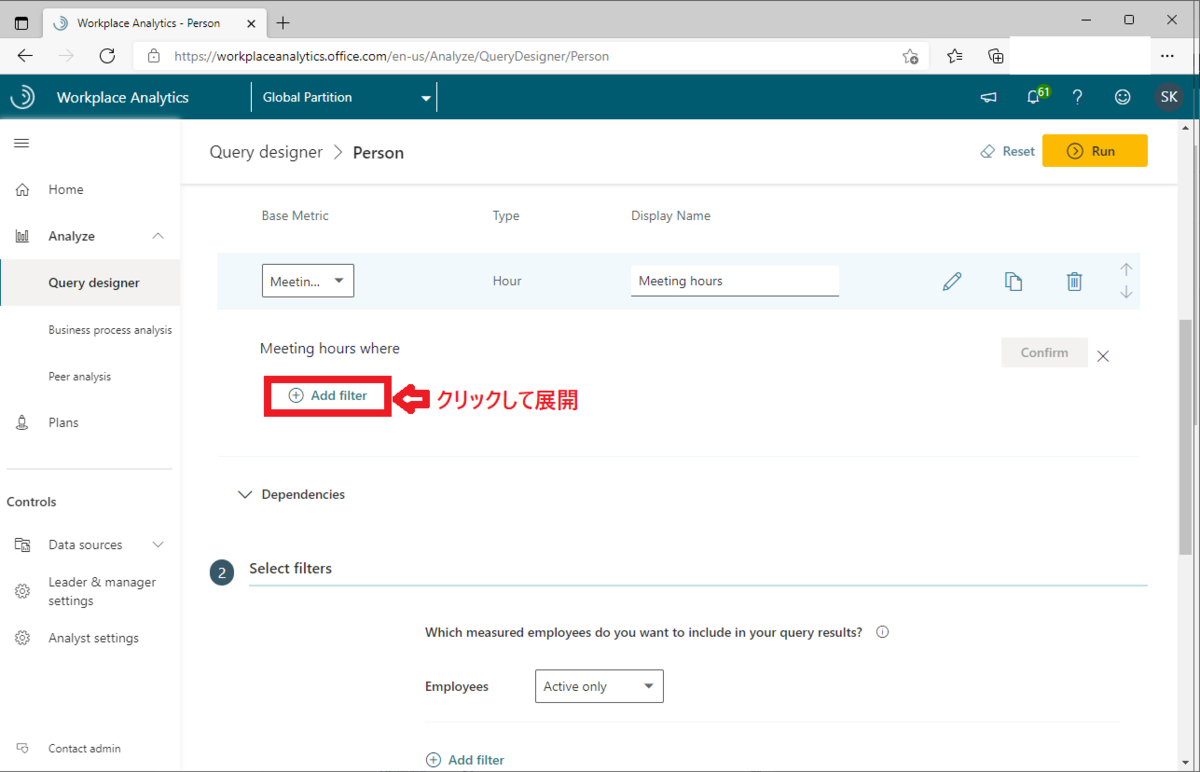Close the Meeting hours filter panel X

[x=1103, y=356]
